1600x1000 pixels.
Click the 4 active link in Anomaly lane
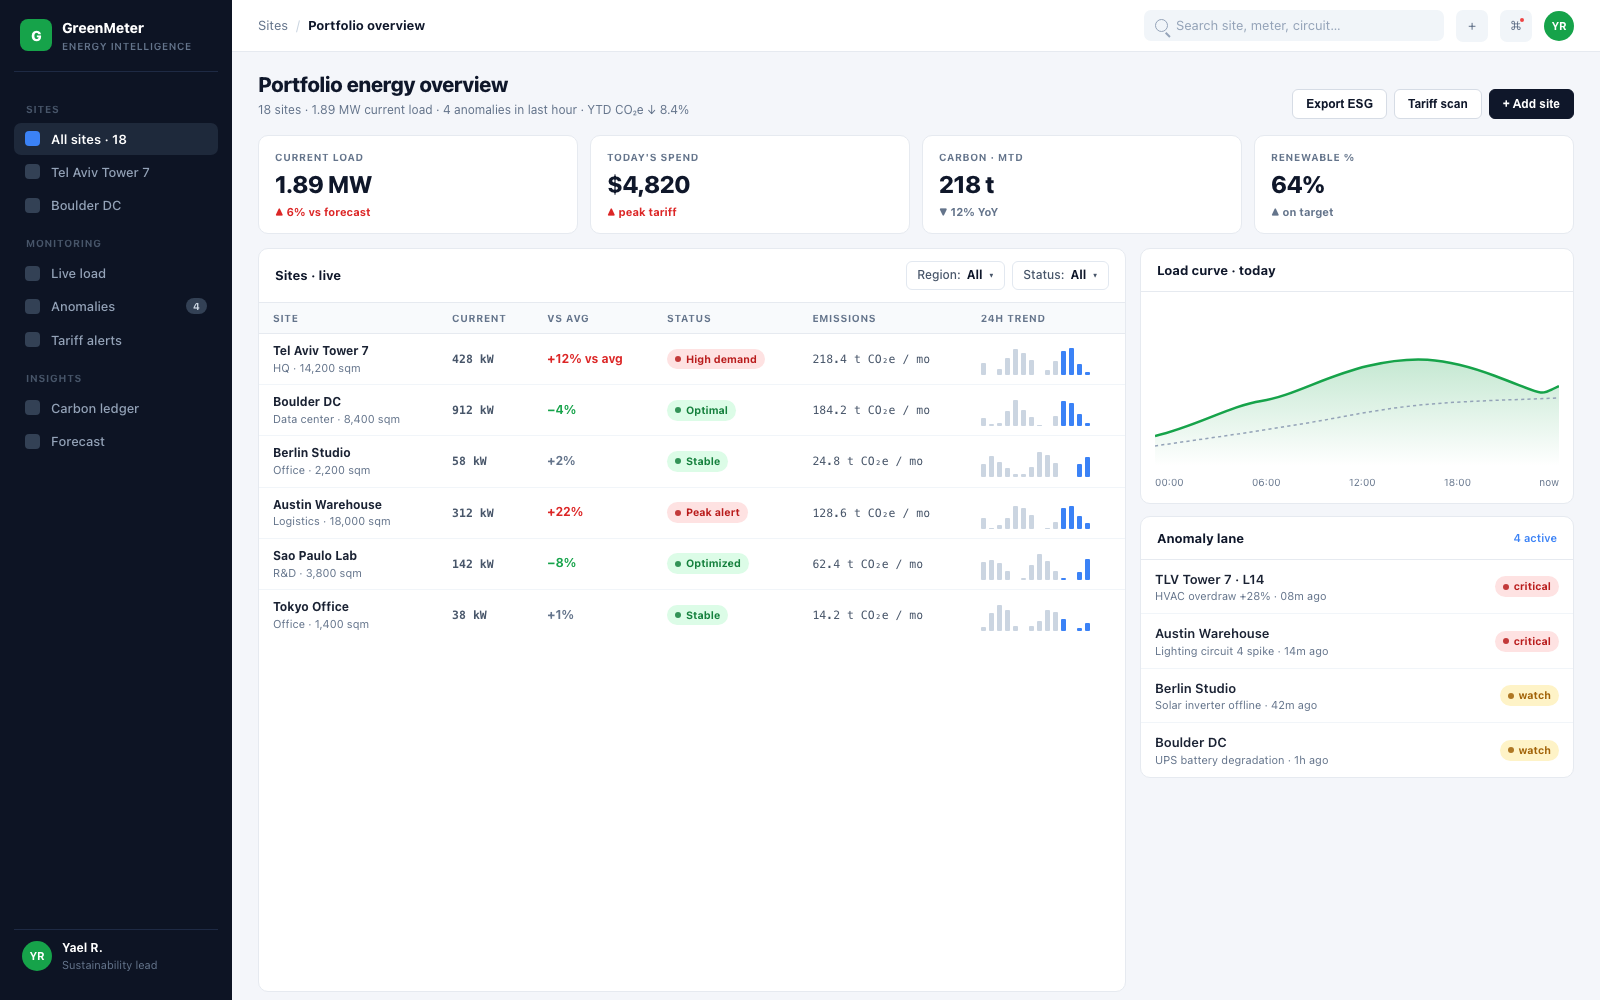1535,538
